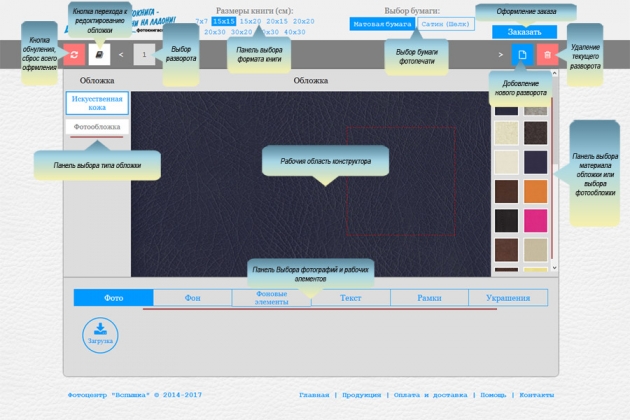This screenshot has height=420, width=630.
Task: Pick the brown swatch beside the orange one
Action: (x=506, y=191)
